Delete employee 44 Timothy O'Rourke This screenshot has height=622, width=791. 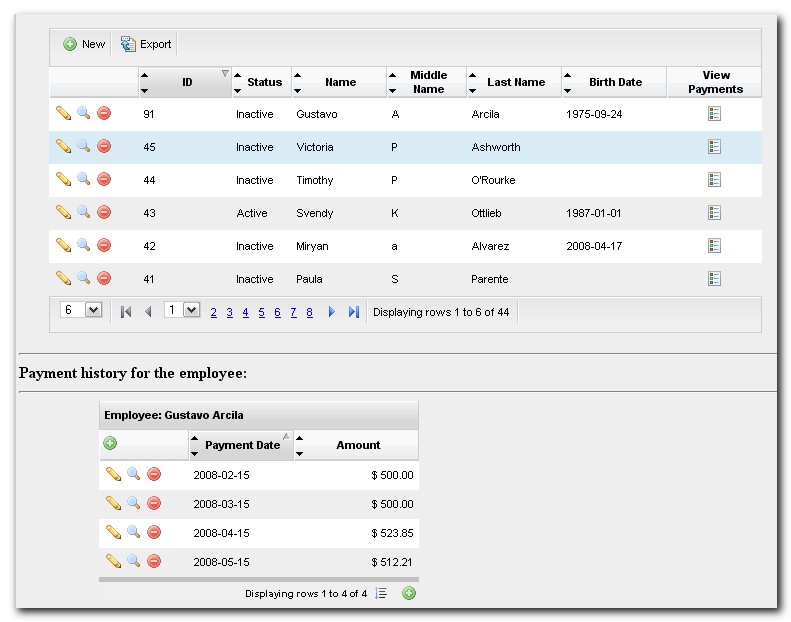click(x=104, y=179)
